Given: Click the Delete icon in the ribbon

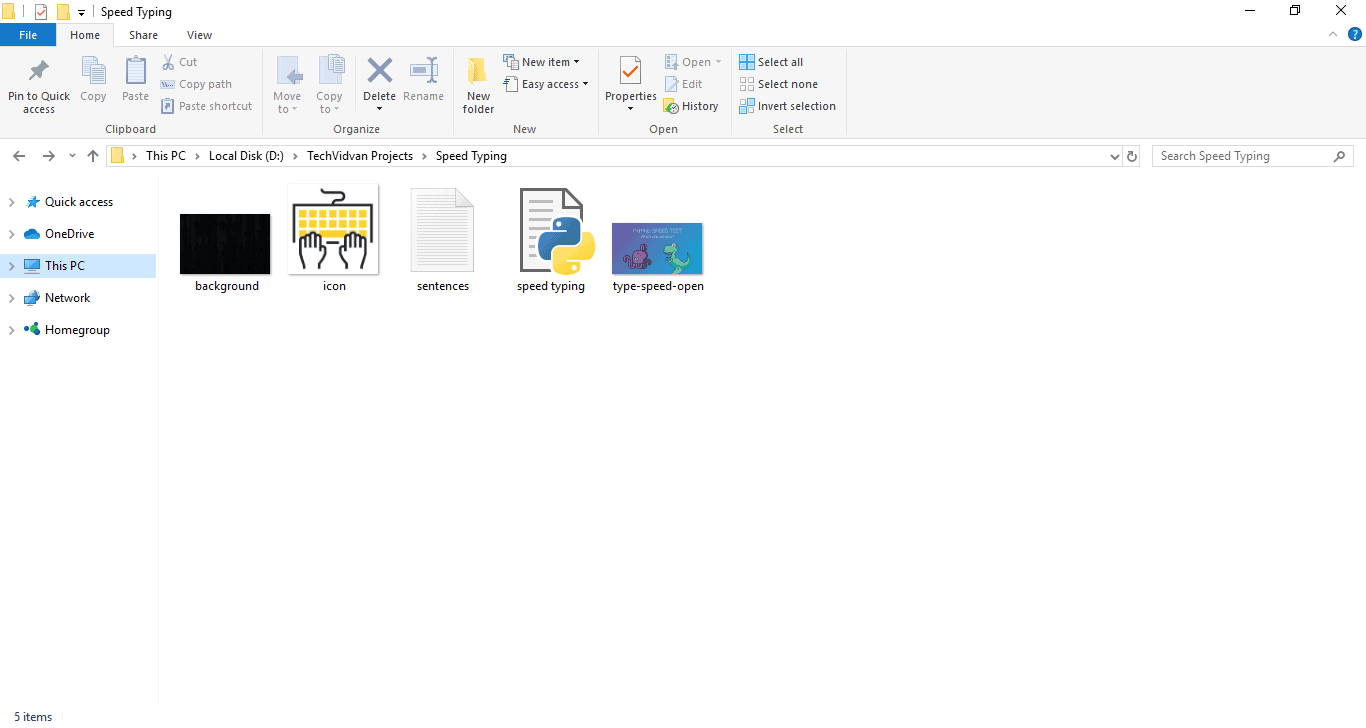Looking at the screenshot, I should click(x=379, y=72).
